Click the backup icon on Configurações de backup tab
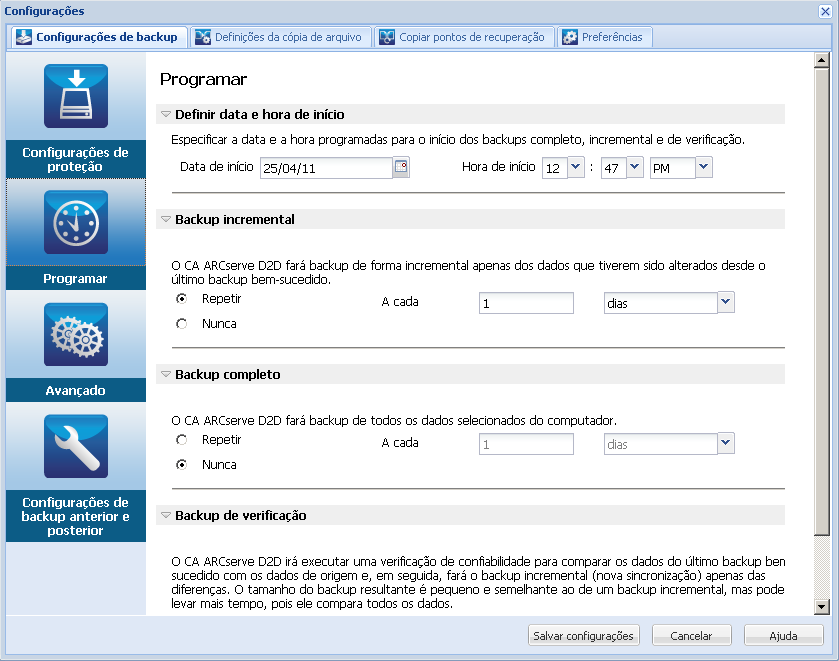This screenshot has width=839, height=661. 22,35
